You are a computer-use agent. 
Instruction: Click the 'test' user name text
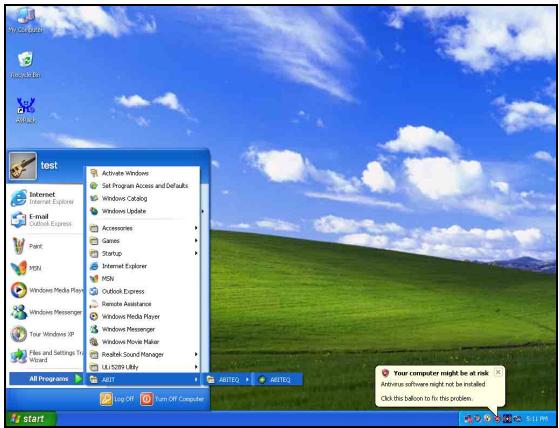[49, 166]
